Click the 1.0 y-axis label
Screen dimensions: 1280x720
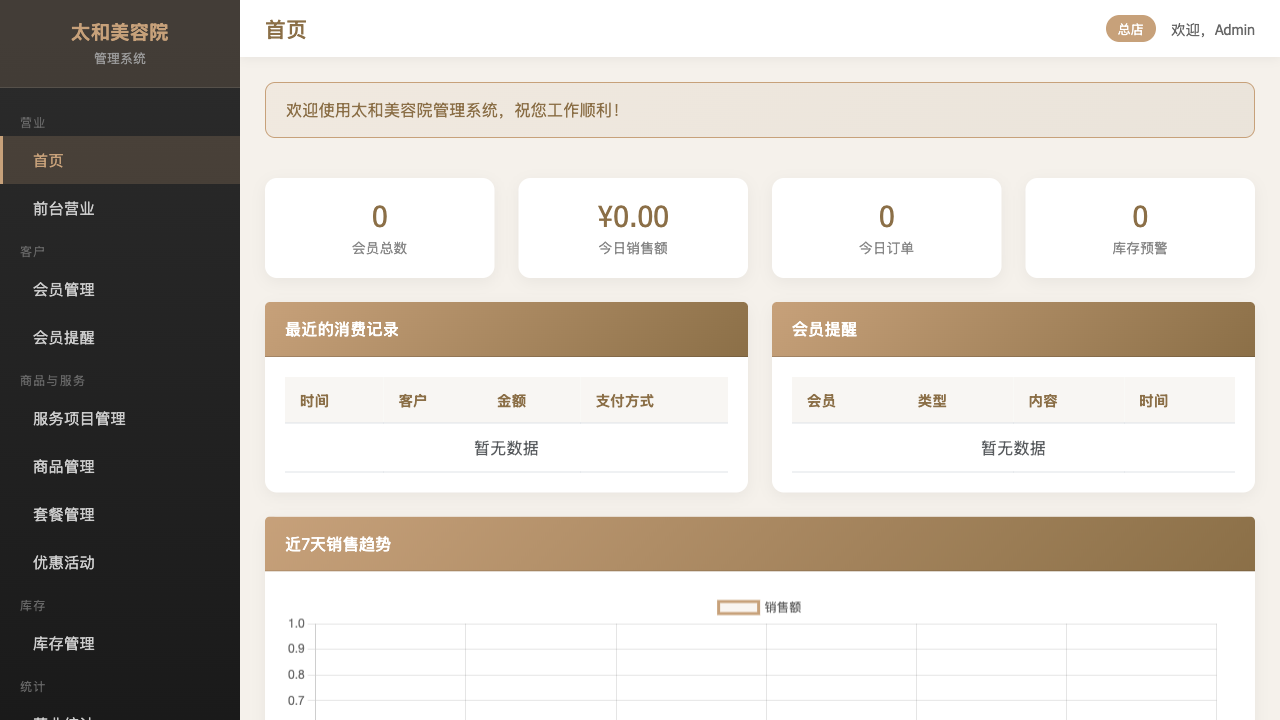296,623
